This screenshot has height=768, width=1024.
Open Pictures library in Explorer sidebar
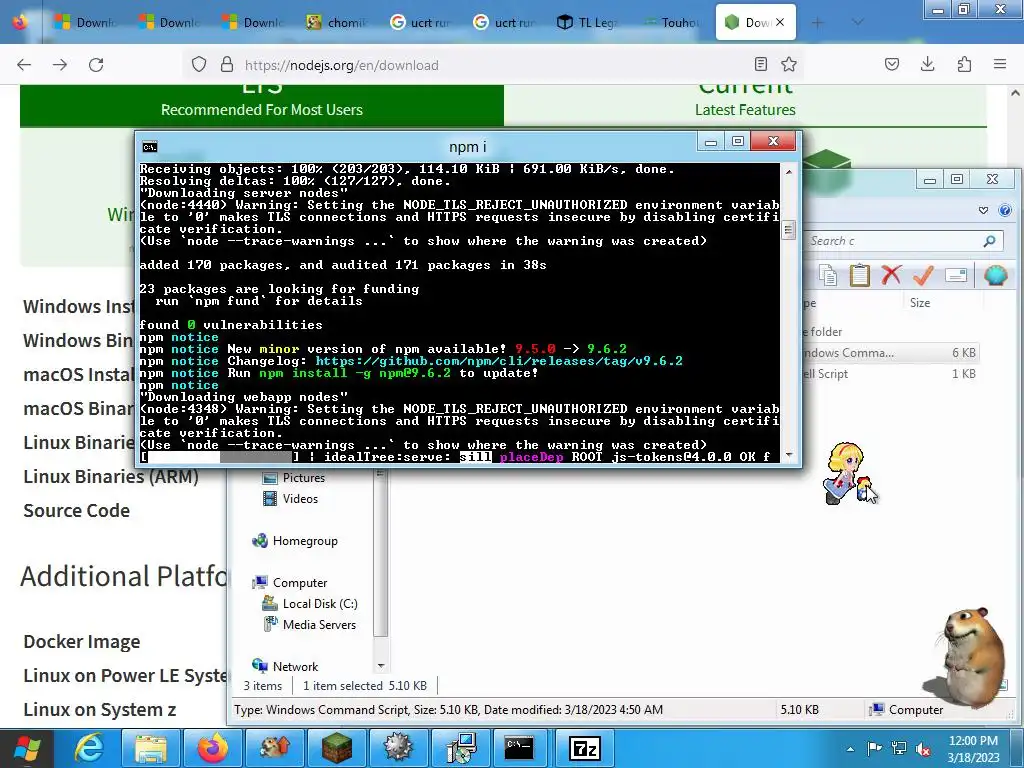tap(293, 478)
